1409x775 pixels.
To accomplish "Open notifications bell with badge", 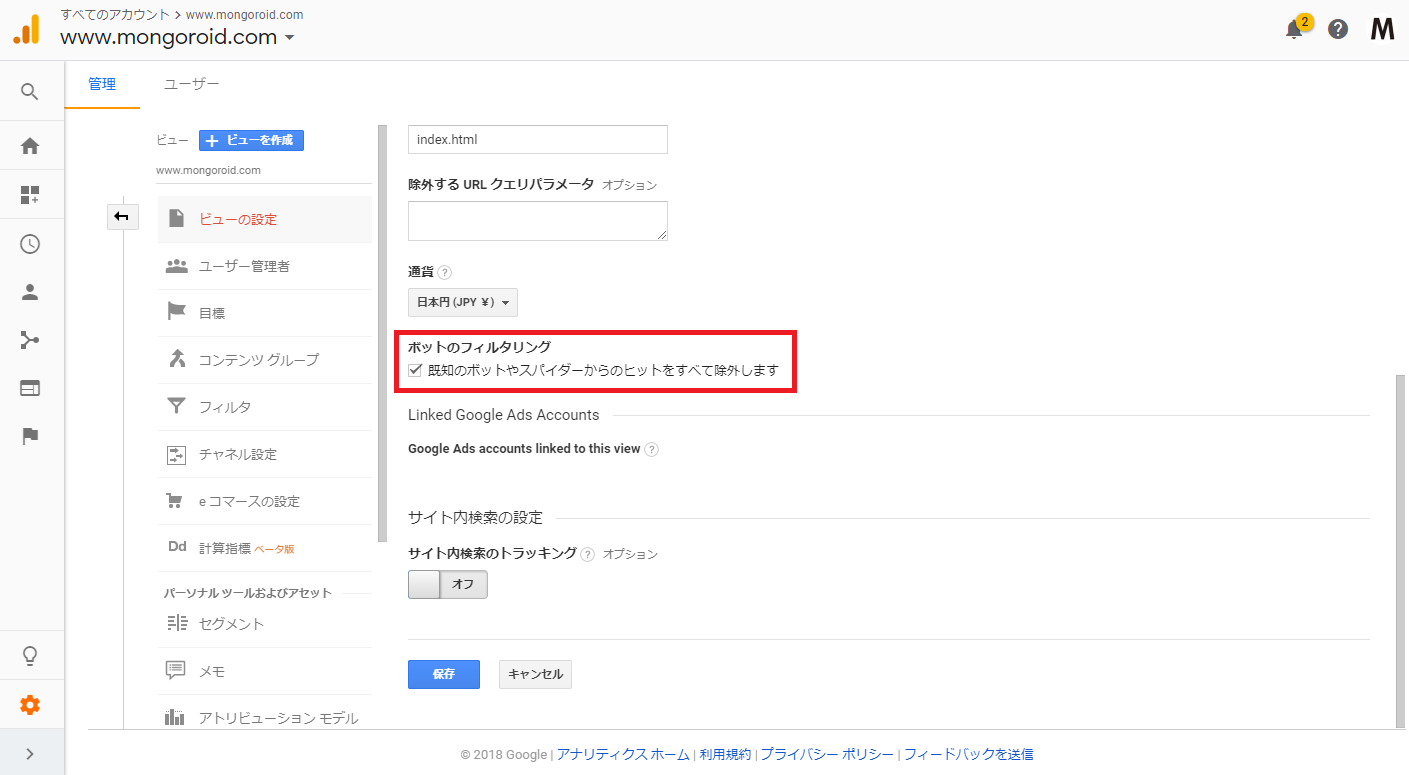I will 1296,27.
